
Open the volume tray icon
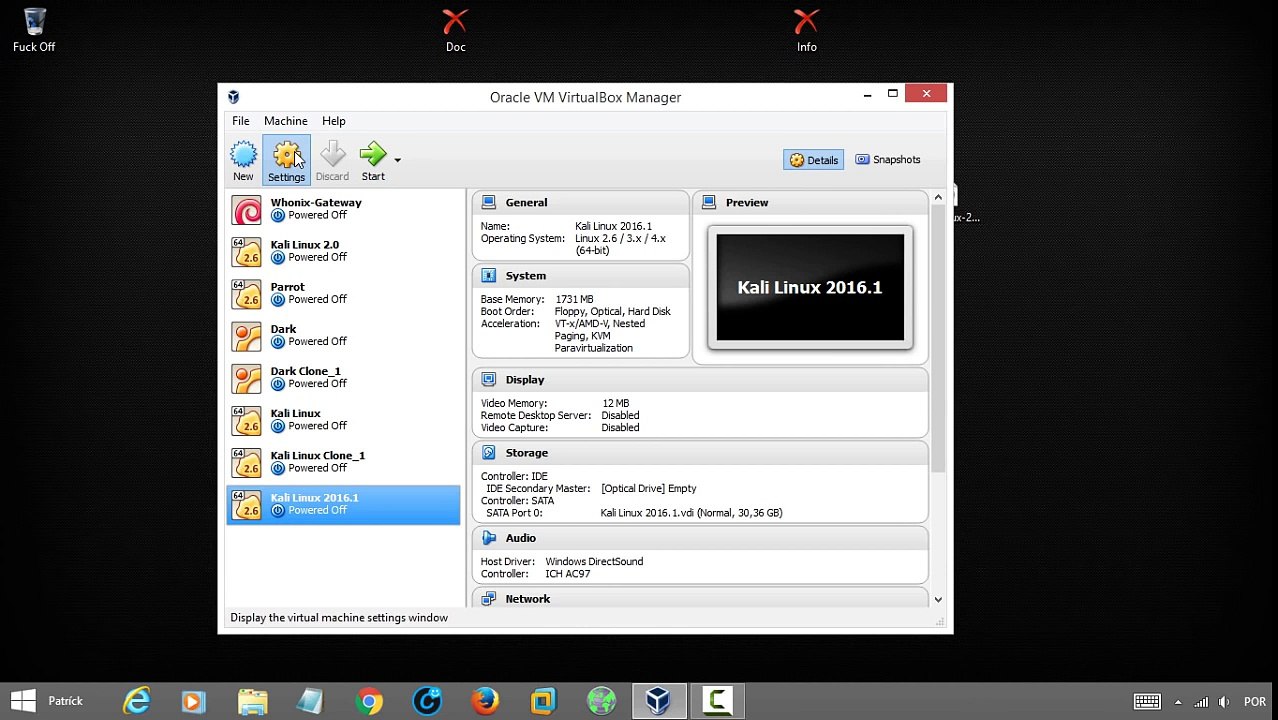[x=1224, y=702]
